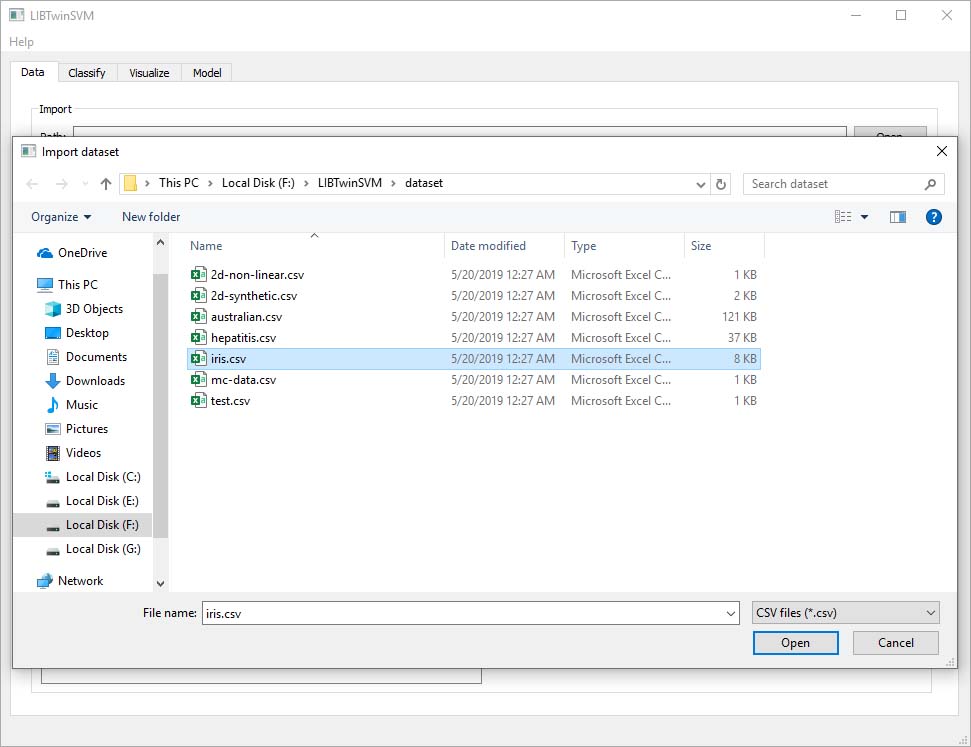Click the Excel icon of test.csv
This screenshot has height=747, width=971.
(x=198, y=401)
